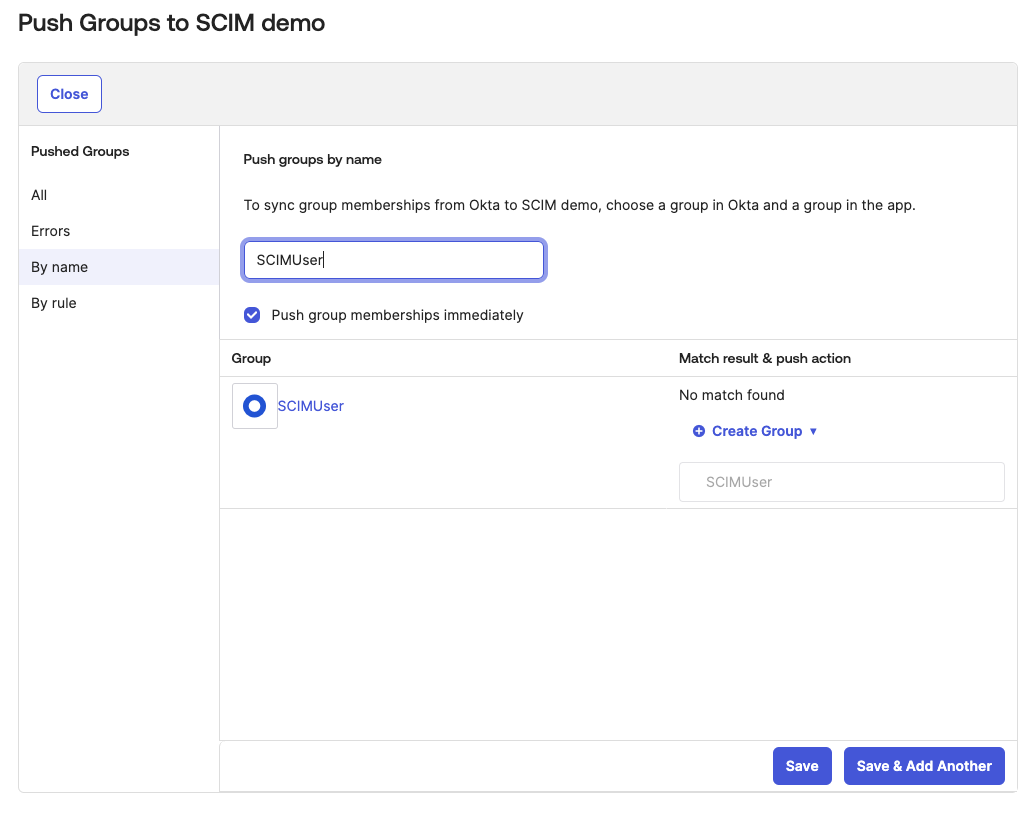Viewport: 1035px width, 813px height.
Task: Click the app group name field below Create Group
Action: (x=841, y=482)
